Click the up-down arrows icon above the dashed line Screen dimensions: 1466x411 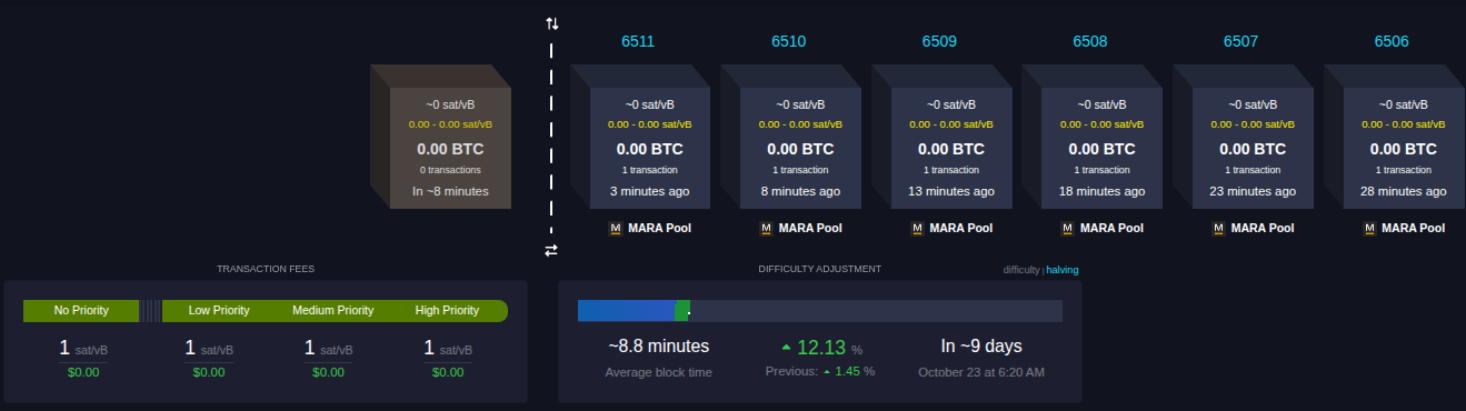[x=552, y=23]
